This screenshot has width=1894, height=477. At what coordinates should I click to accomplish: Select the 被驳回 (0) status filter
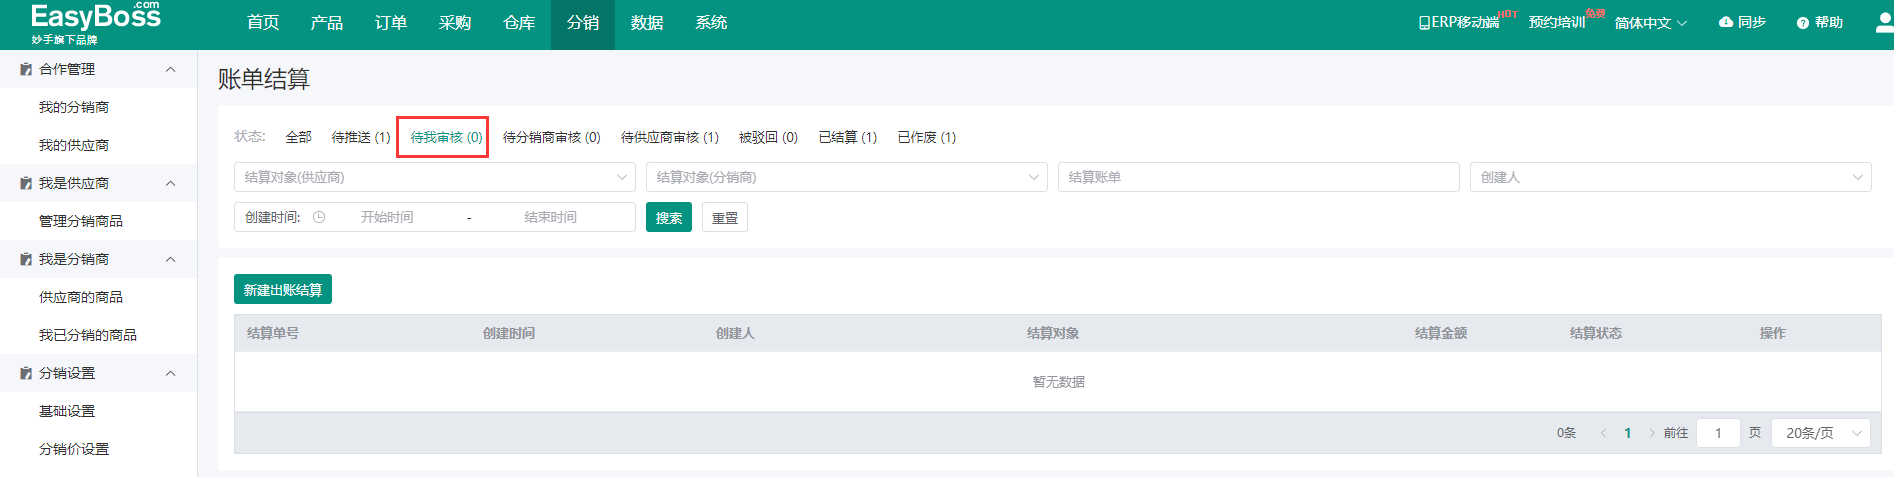click(x=768, y=137)
